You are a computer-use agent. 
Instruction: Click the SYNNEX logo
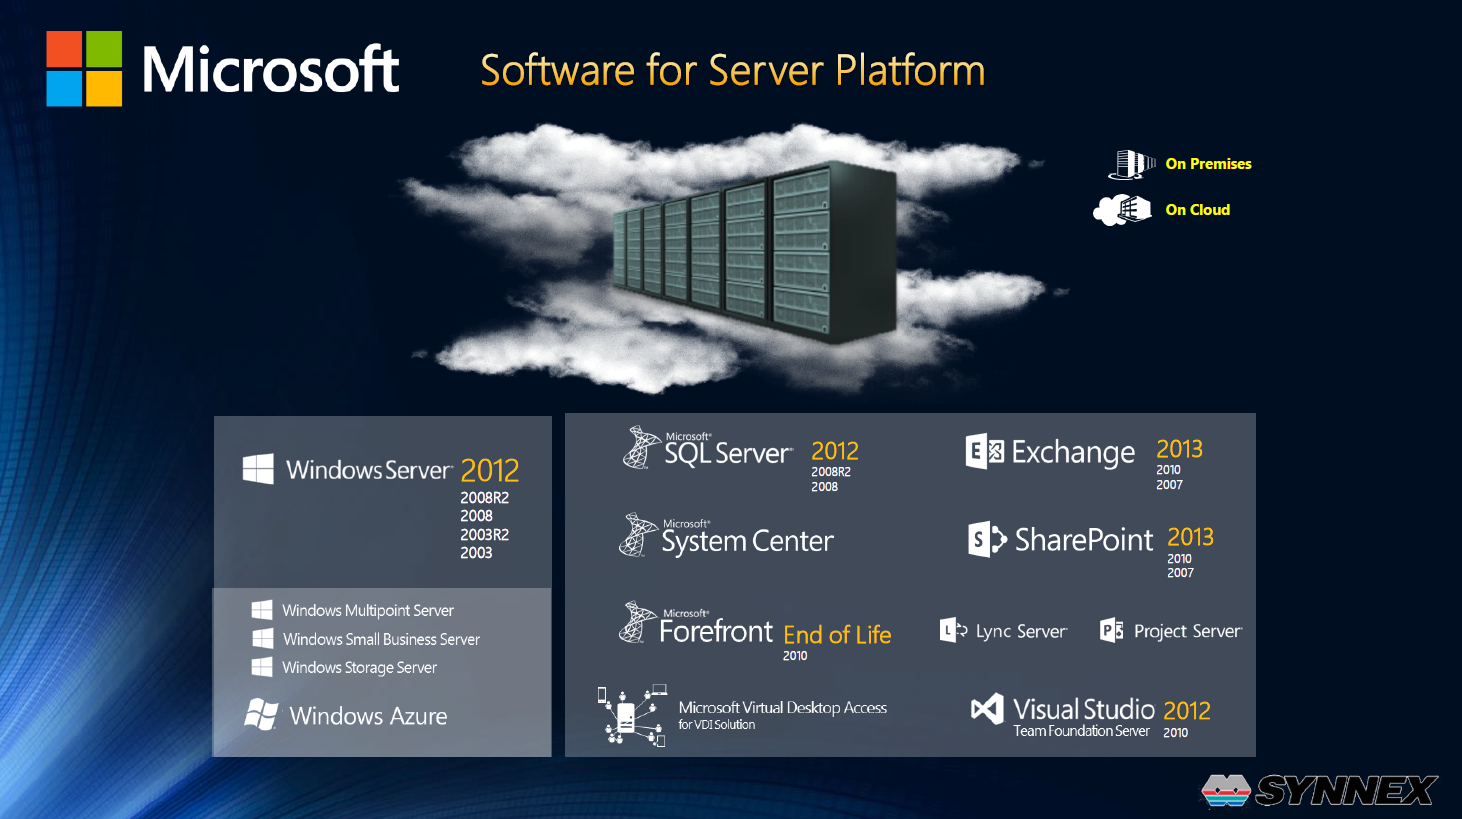coord(1320,790)
